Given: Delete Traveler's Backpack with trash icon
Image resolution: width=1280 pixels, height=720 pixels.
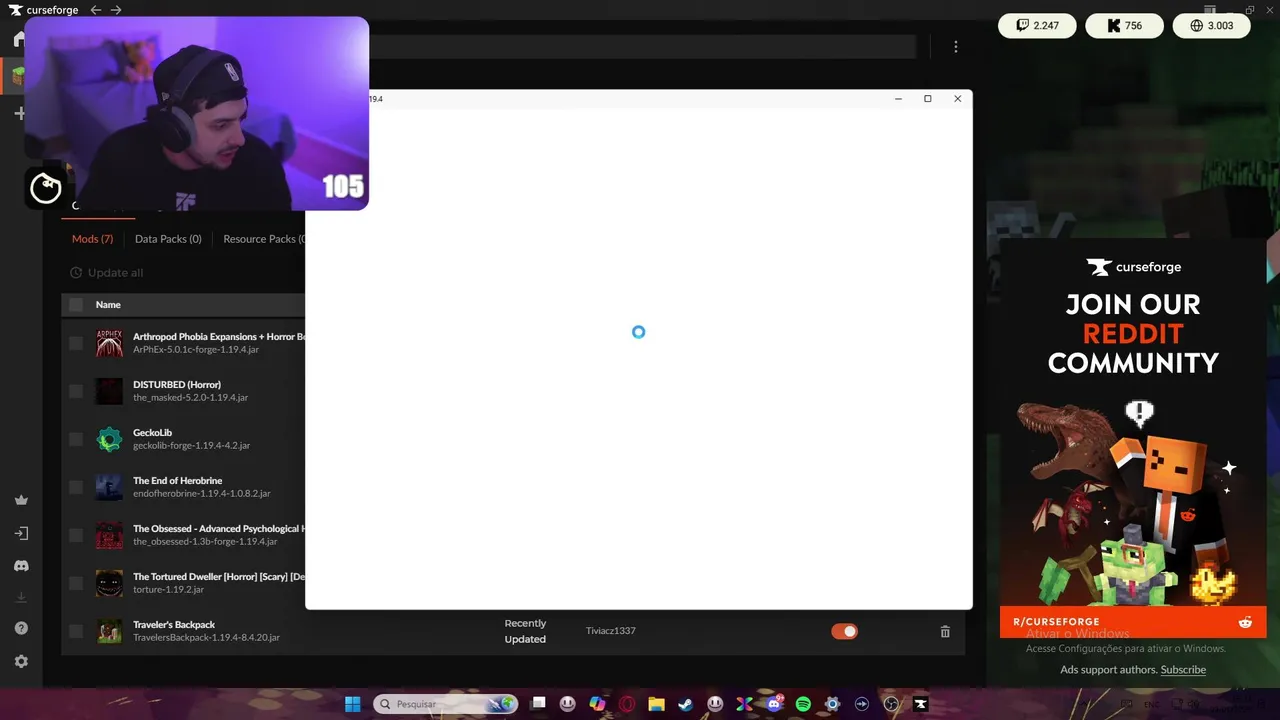Looking at the screenshot, I should pyautogui.click(x=945, y=631).
